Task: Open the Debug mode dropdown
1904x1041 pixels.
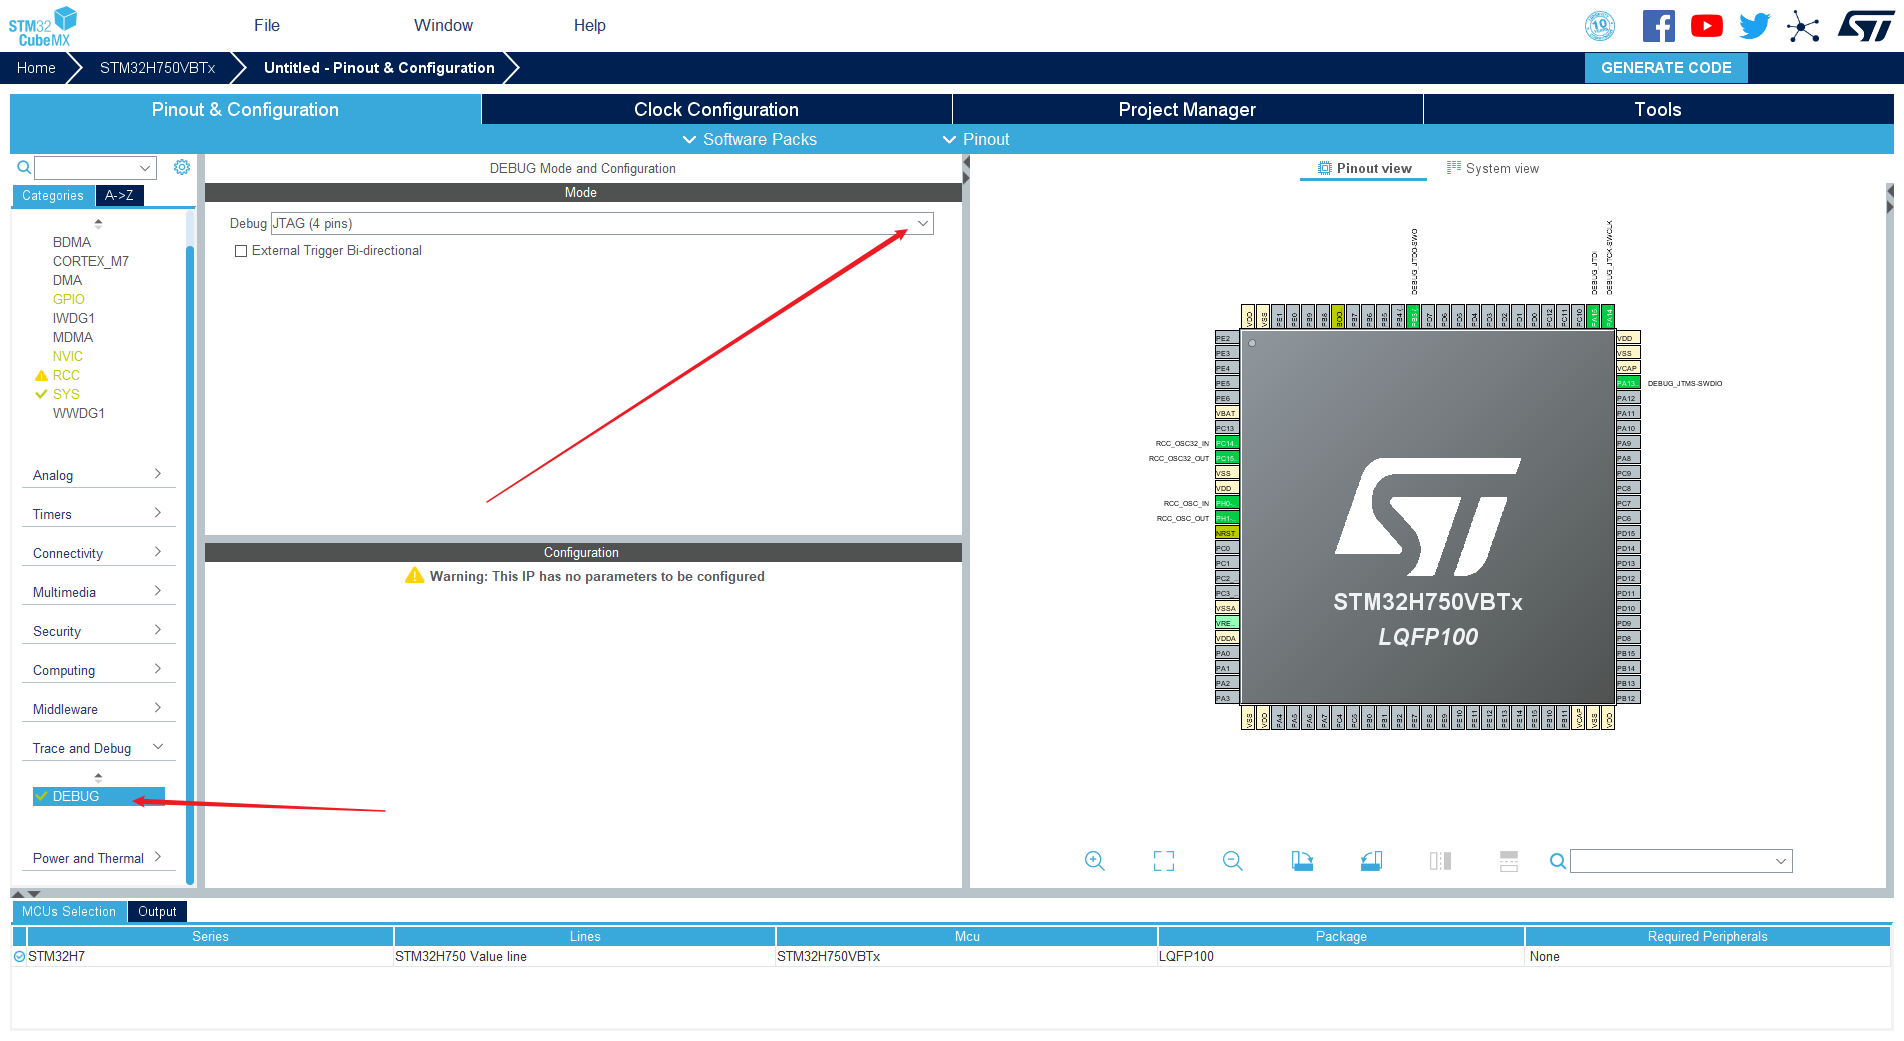Action: pos(602,223)
